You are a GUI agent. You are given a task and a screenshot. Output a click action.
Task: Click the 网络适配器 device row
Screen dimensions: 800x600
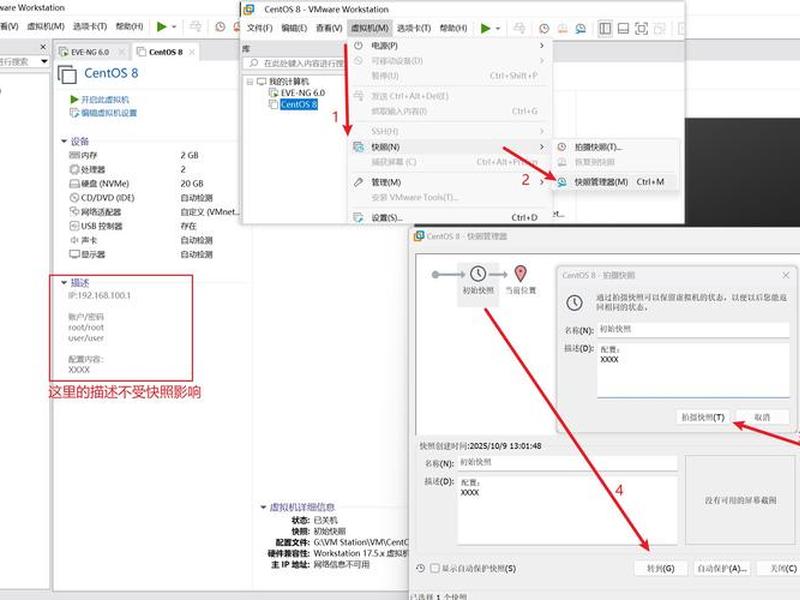click(153, 212)
